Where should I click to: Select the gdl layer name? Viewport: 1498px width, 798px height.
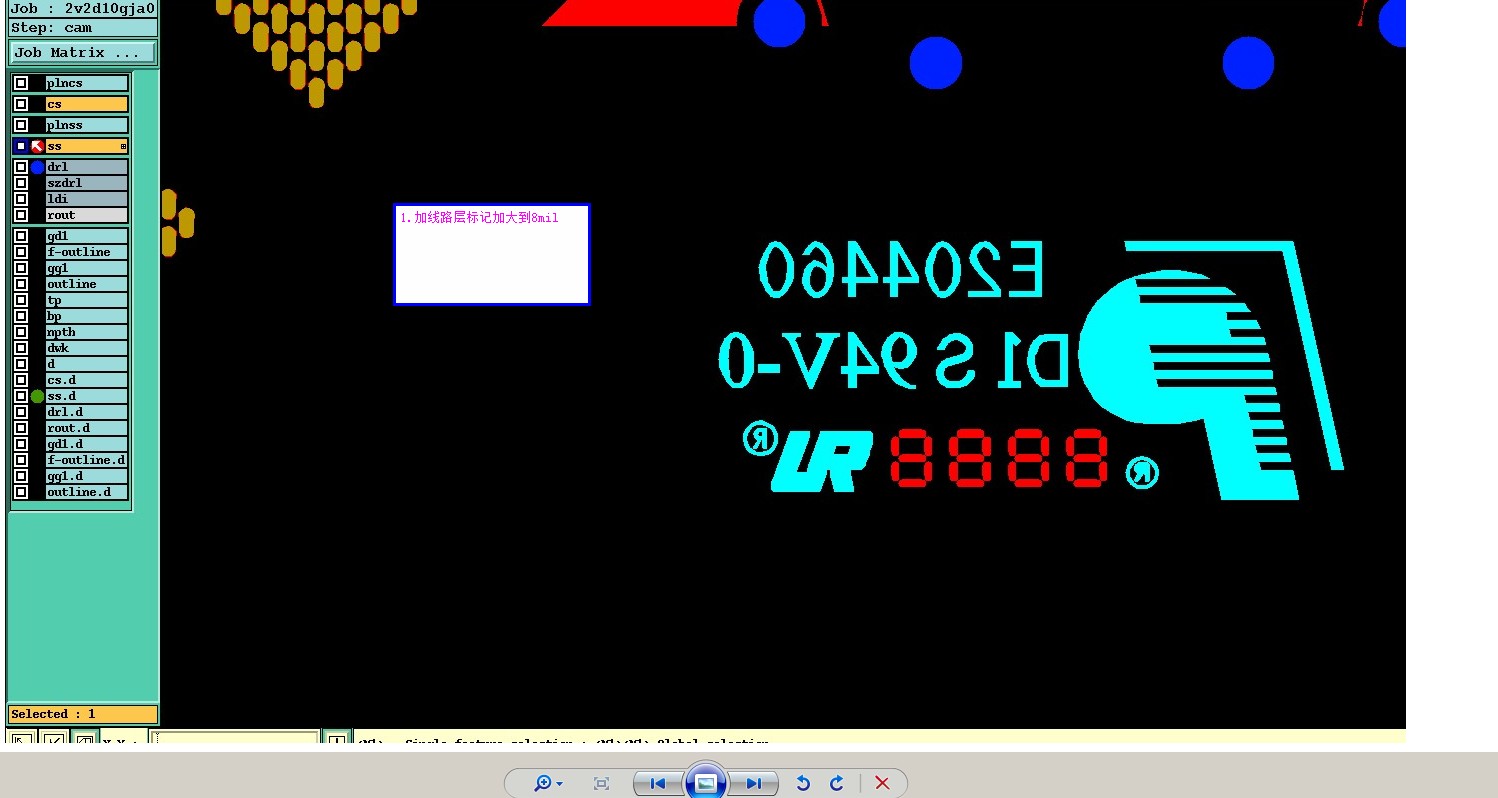pyautogui.click(x=87, y=236)
